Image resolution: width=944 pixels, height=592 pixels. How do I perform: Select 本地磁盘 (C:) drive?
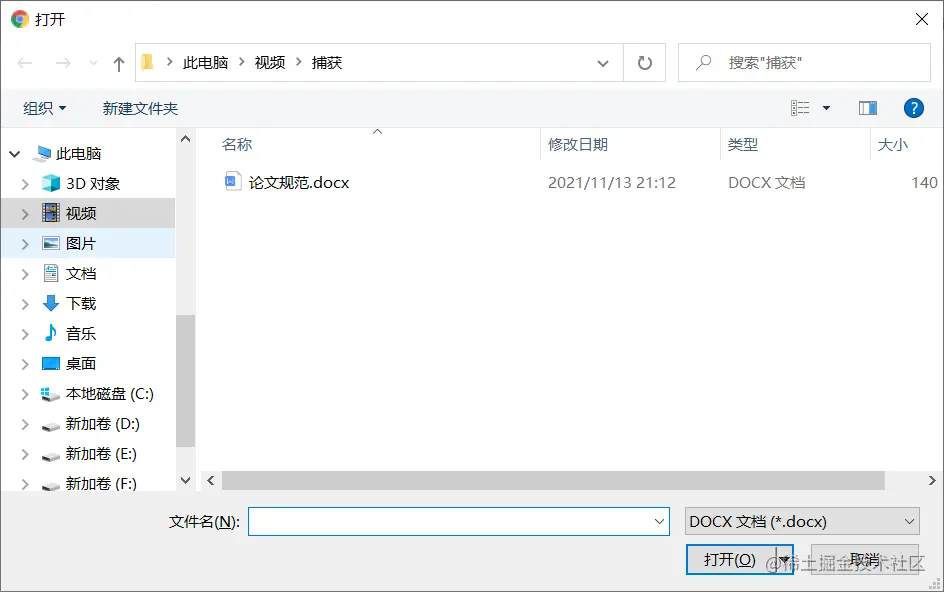pyautogui.click(x=110, y=394)
